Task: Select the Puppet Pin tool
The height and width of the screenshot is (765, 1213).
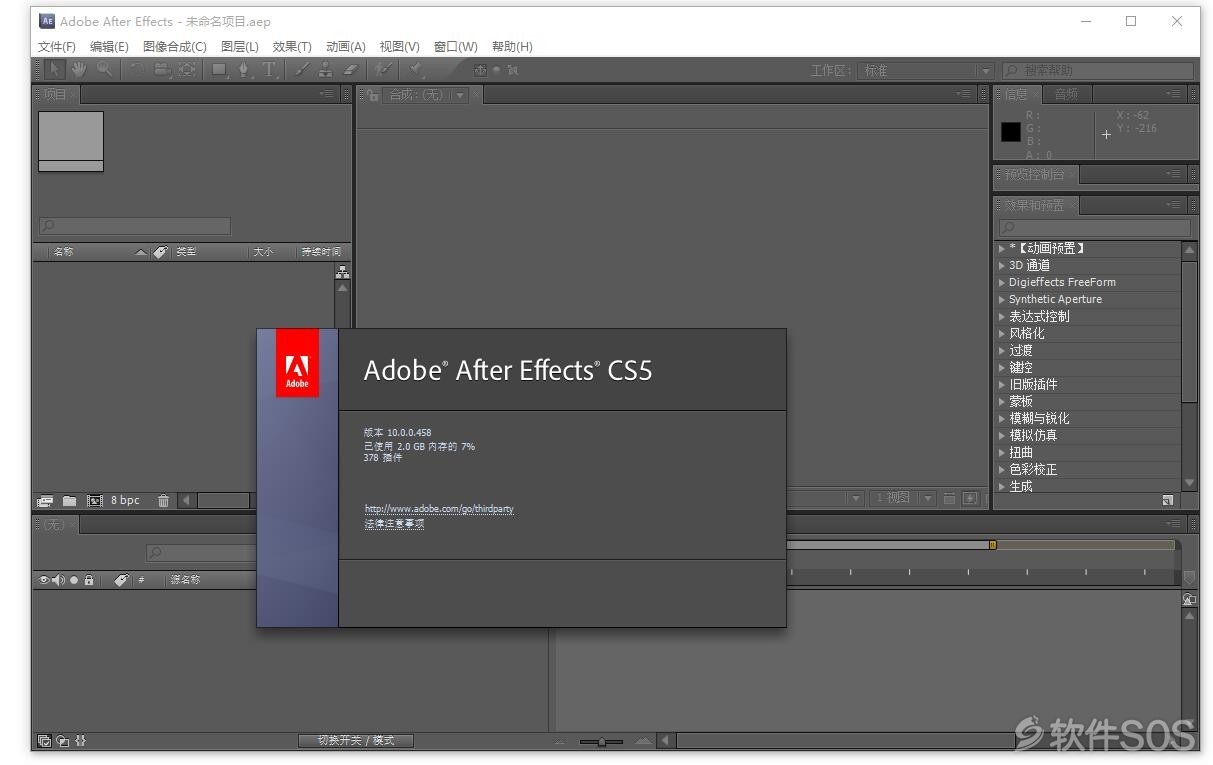Action: click(x=416, y=70)
